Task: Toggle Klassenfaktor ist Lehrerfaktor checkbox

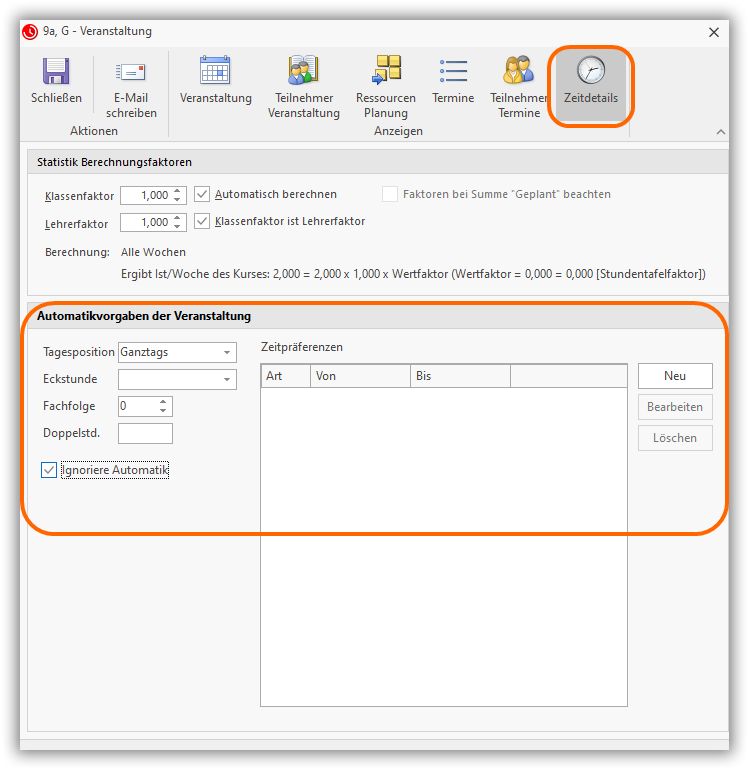Action: [202, 221]
